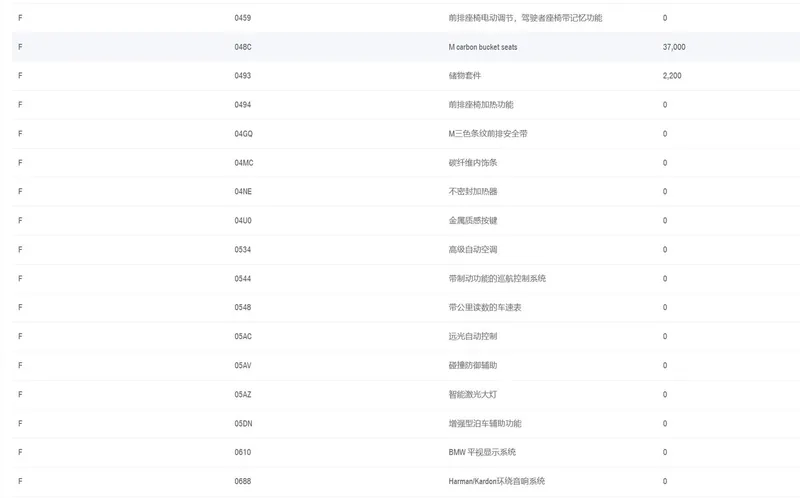Select the description 金属质感按键
The image size is (800, 498).
coord(472,220)
